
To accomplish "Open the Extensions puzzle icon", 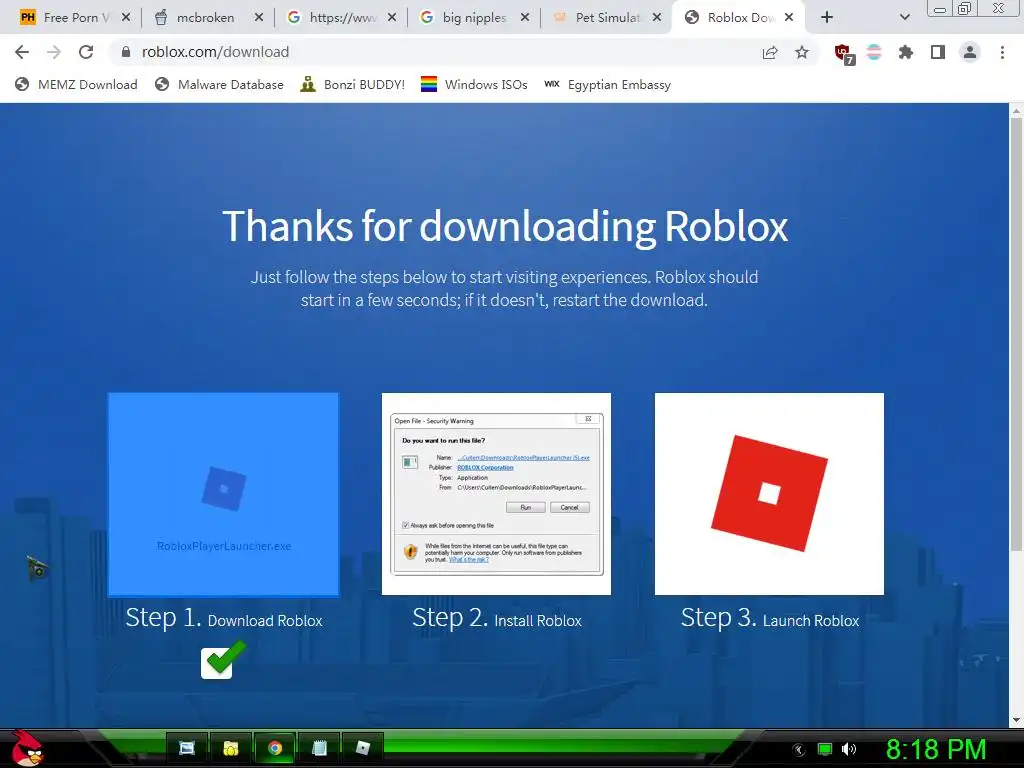I will tap(906, 52).
